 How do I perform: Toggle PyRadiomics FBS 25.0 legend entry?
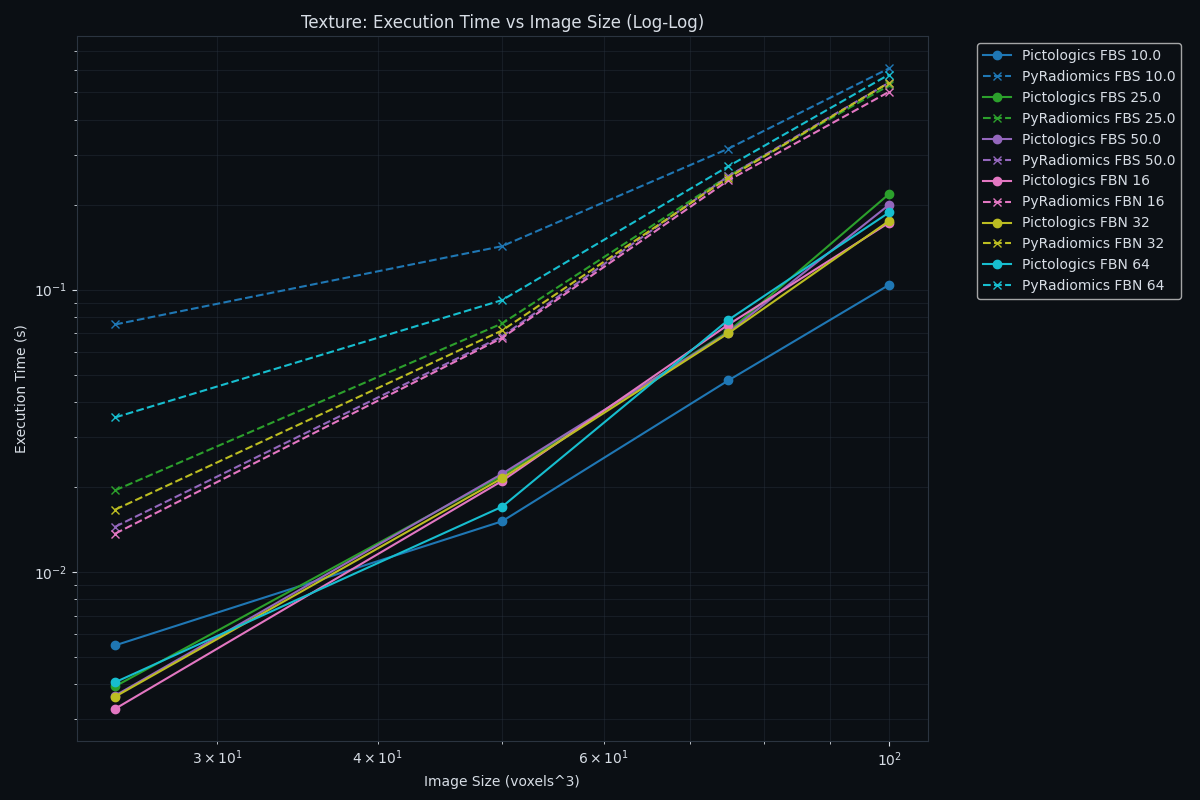click(1098, 119)
